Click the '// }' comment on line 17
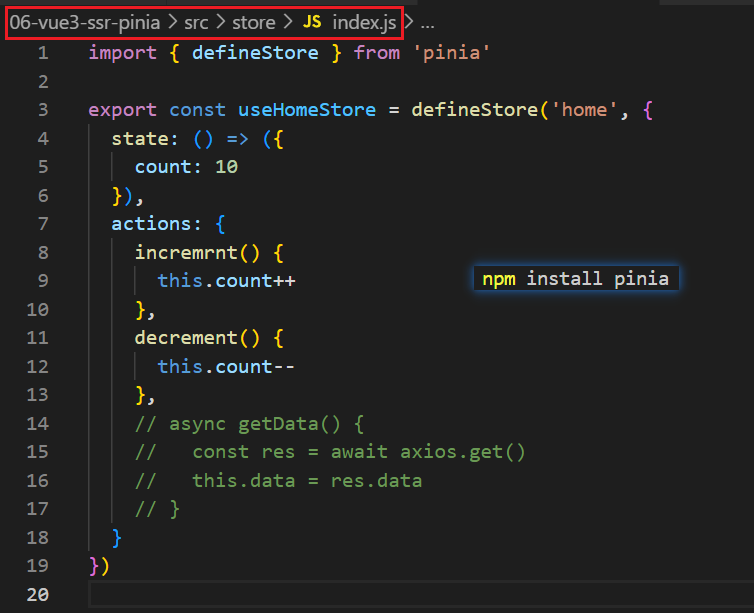 coord(157,509)
